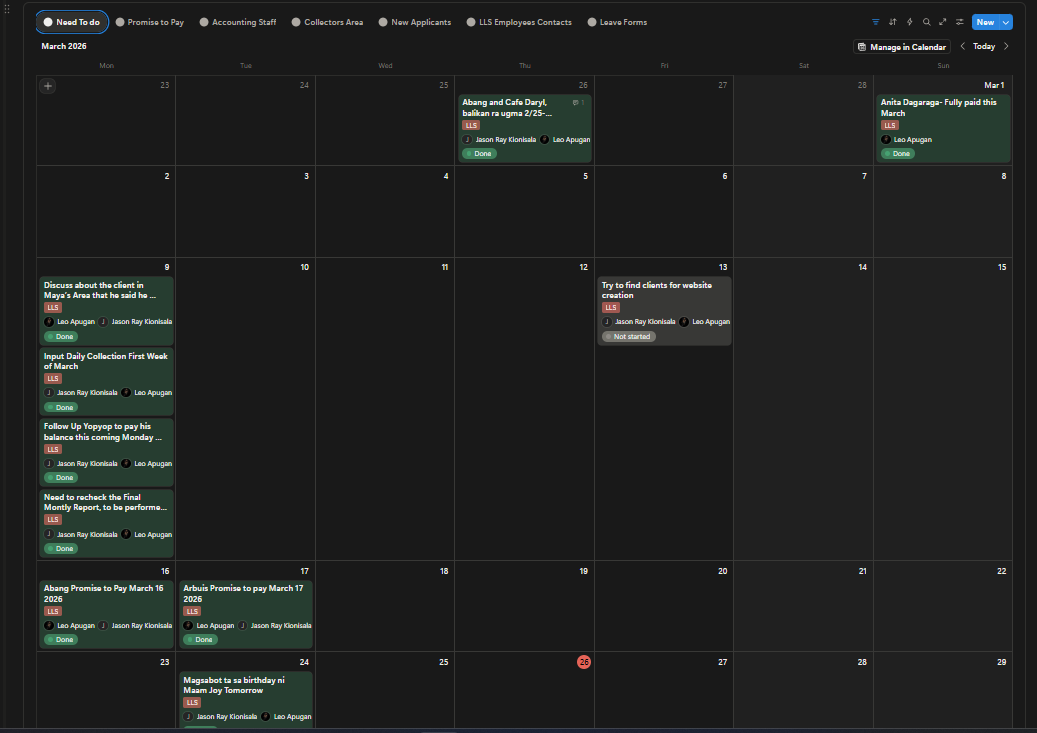This screenshot has height=733, width=1037.
Task: Open the Collectors Area view
Action: pyautogui.click(x=330, y=21)
